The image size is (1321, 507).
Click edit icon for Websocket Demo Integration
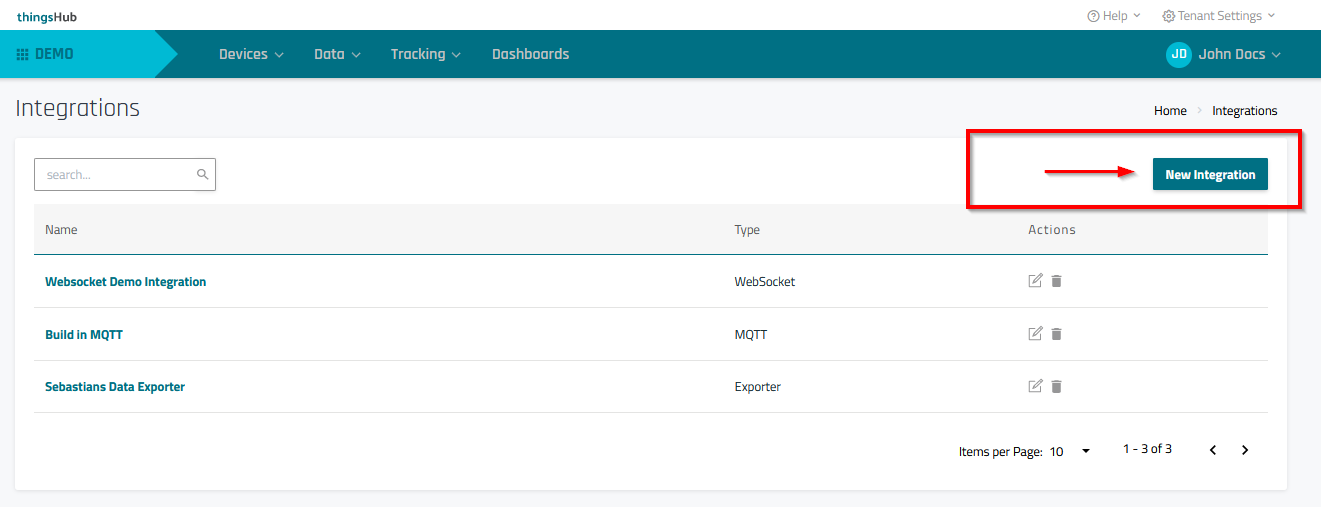(x=1035, y=281)
